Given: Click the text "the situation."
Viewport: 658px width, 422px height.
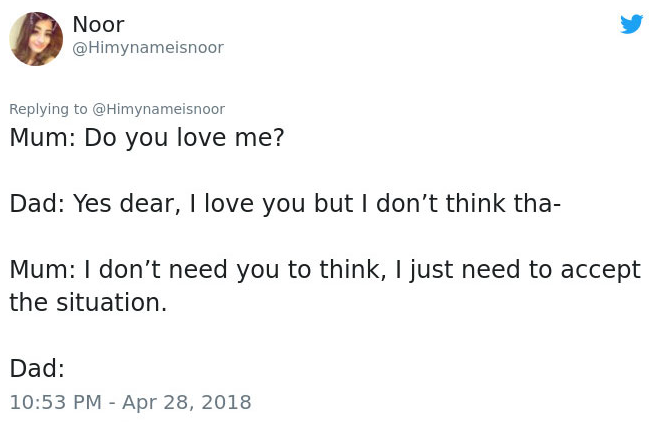Looking at the screenshot, I should point(88,302).
